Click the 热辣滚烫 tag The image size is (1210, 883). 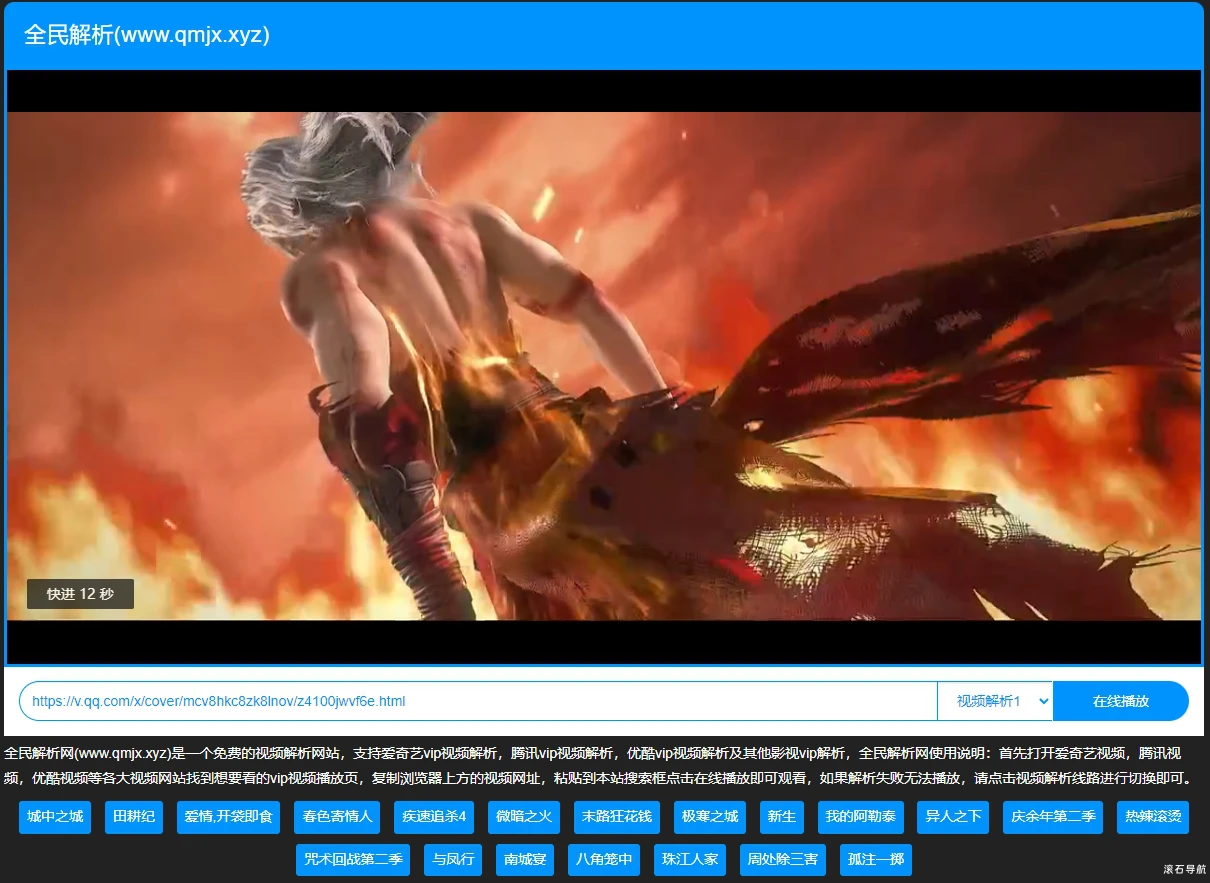1153,817
